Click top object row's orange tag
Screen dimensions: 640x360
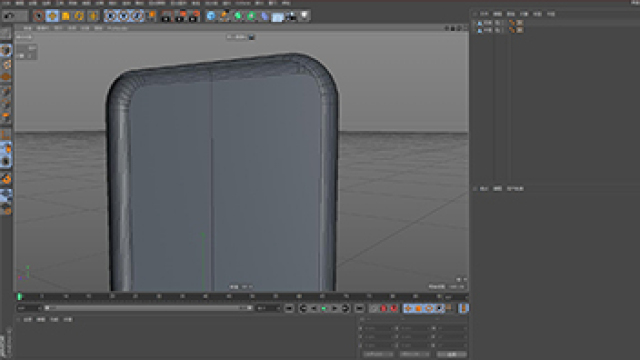512,23
